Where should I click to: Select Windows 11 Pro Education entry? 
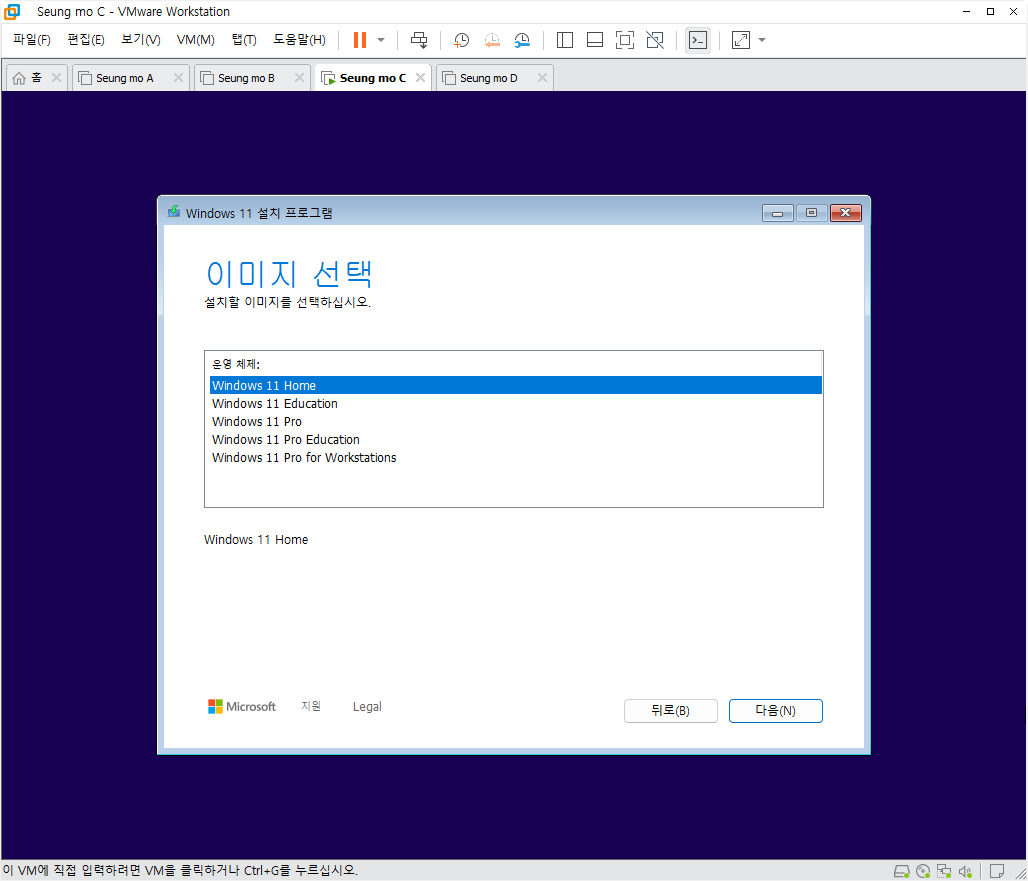515,439
